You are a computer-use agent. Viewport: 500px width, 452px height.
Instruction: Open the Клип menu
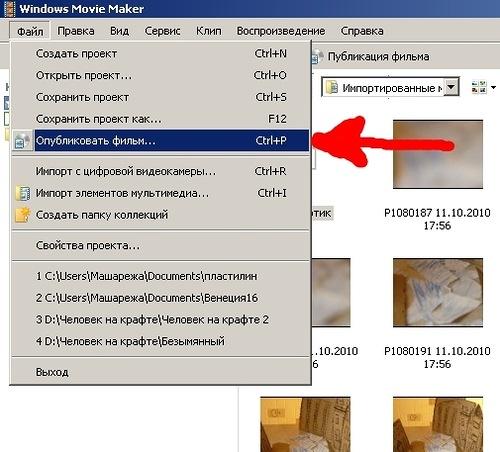click(209, 31)
